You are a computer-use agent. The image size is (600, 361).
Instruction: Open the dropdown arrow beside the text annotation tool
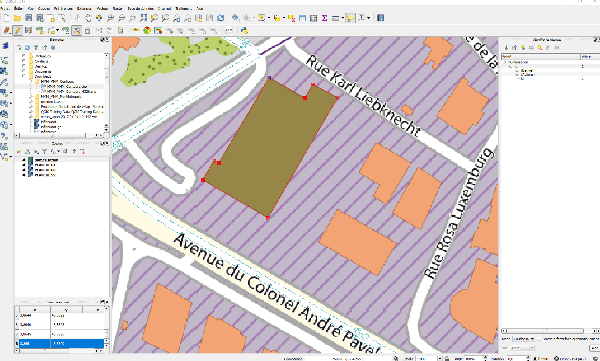click(368, 18)
